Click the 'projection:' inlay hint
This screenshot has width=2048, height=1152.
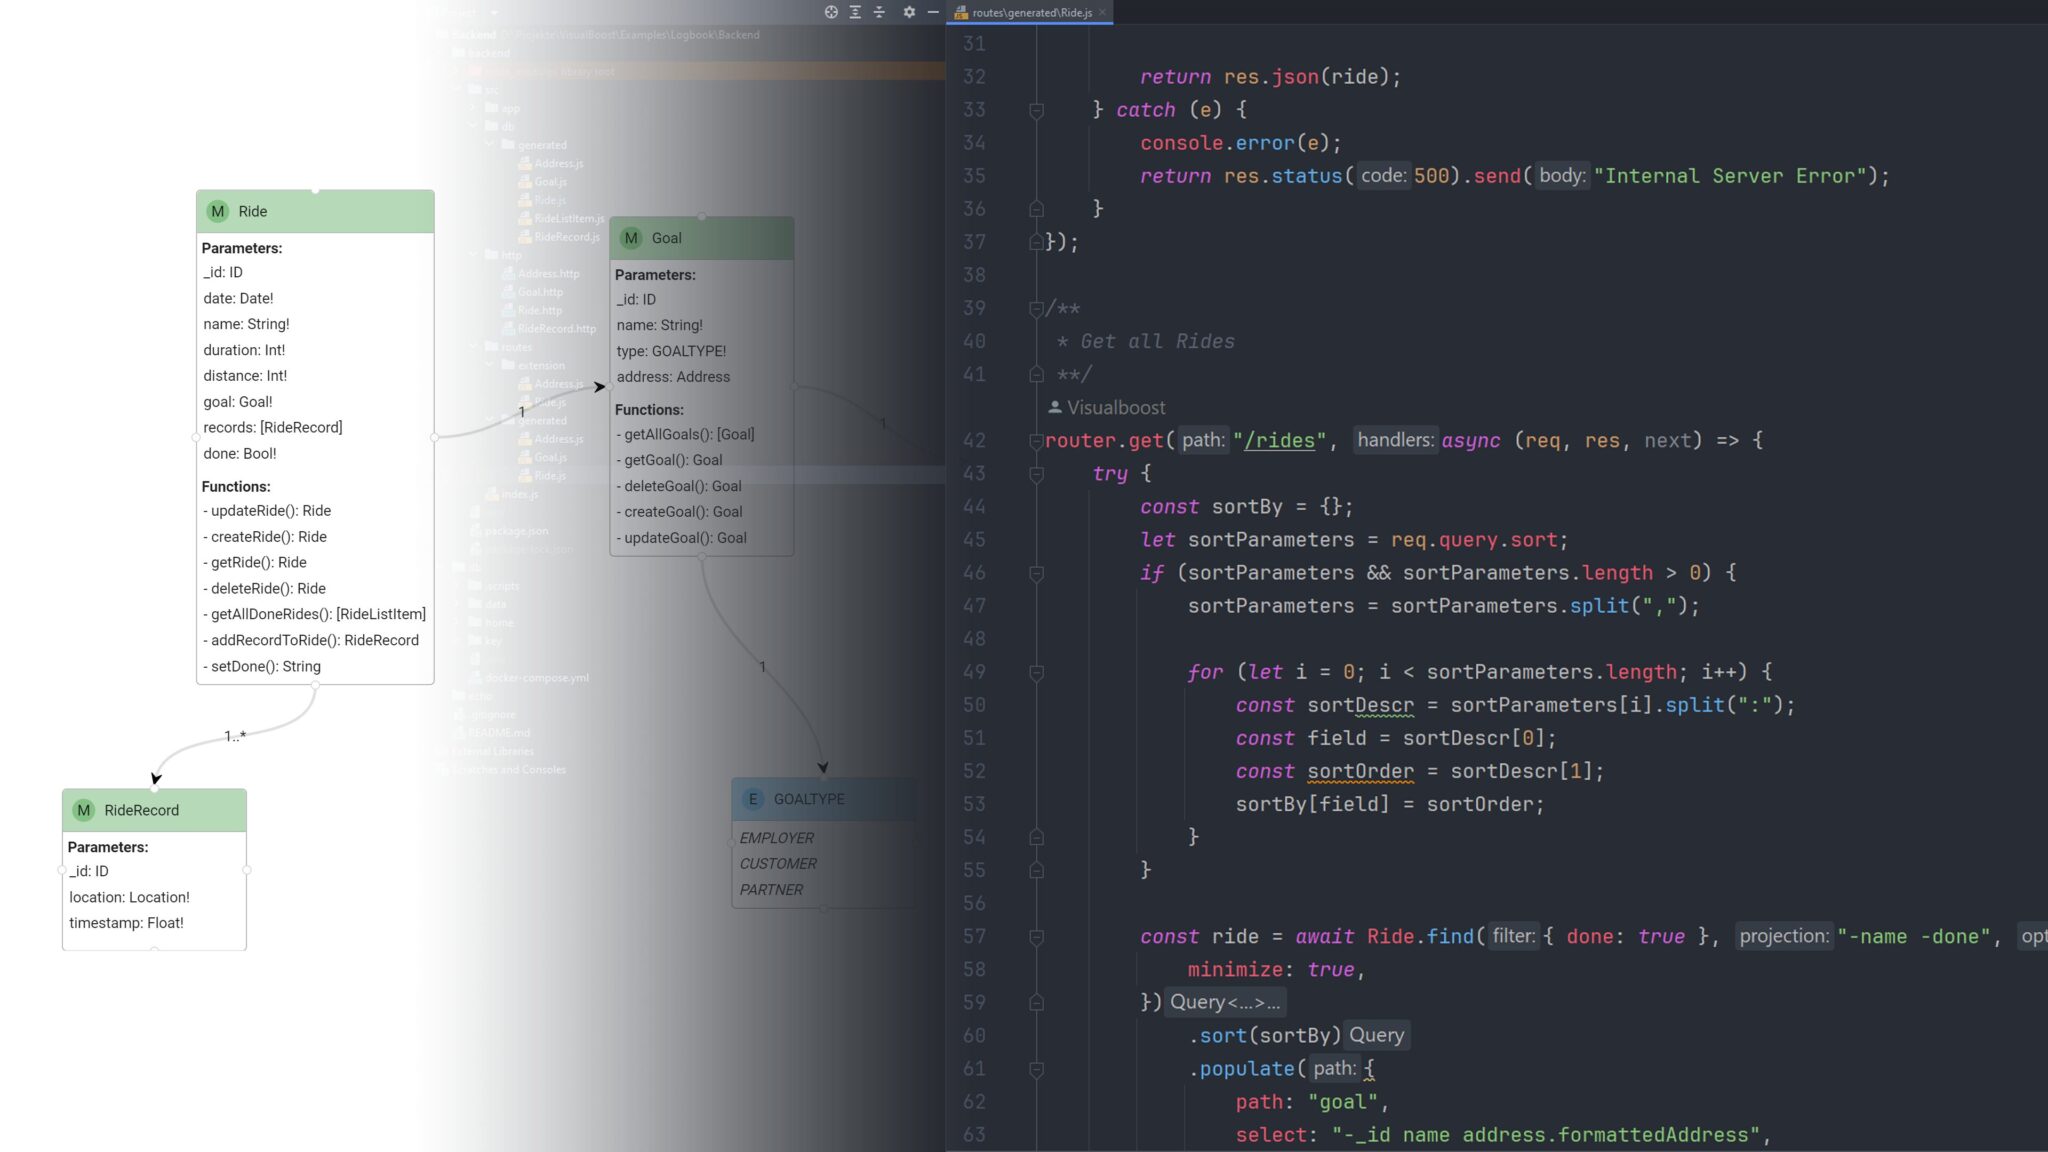coord(1784,936)
